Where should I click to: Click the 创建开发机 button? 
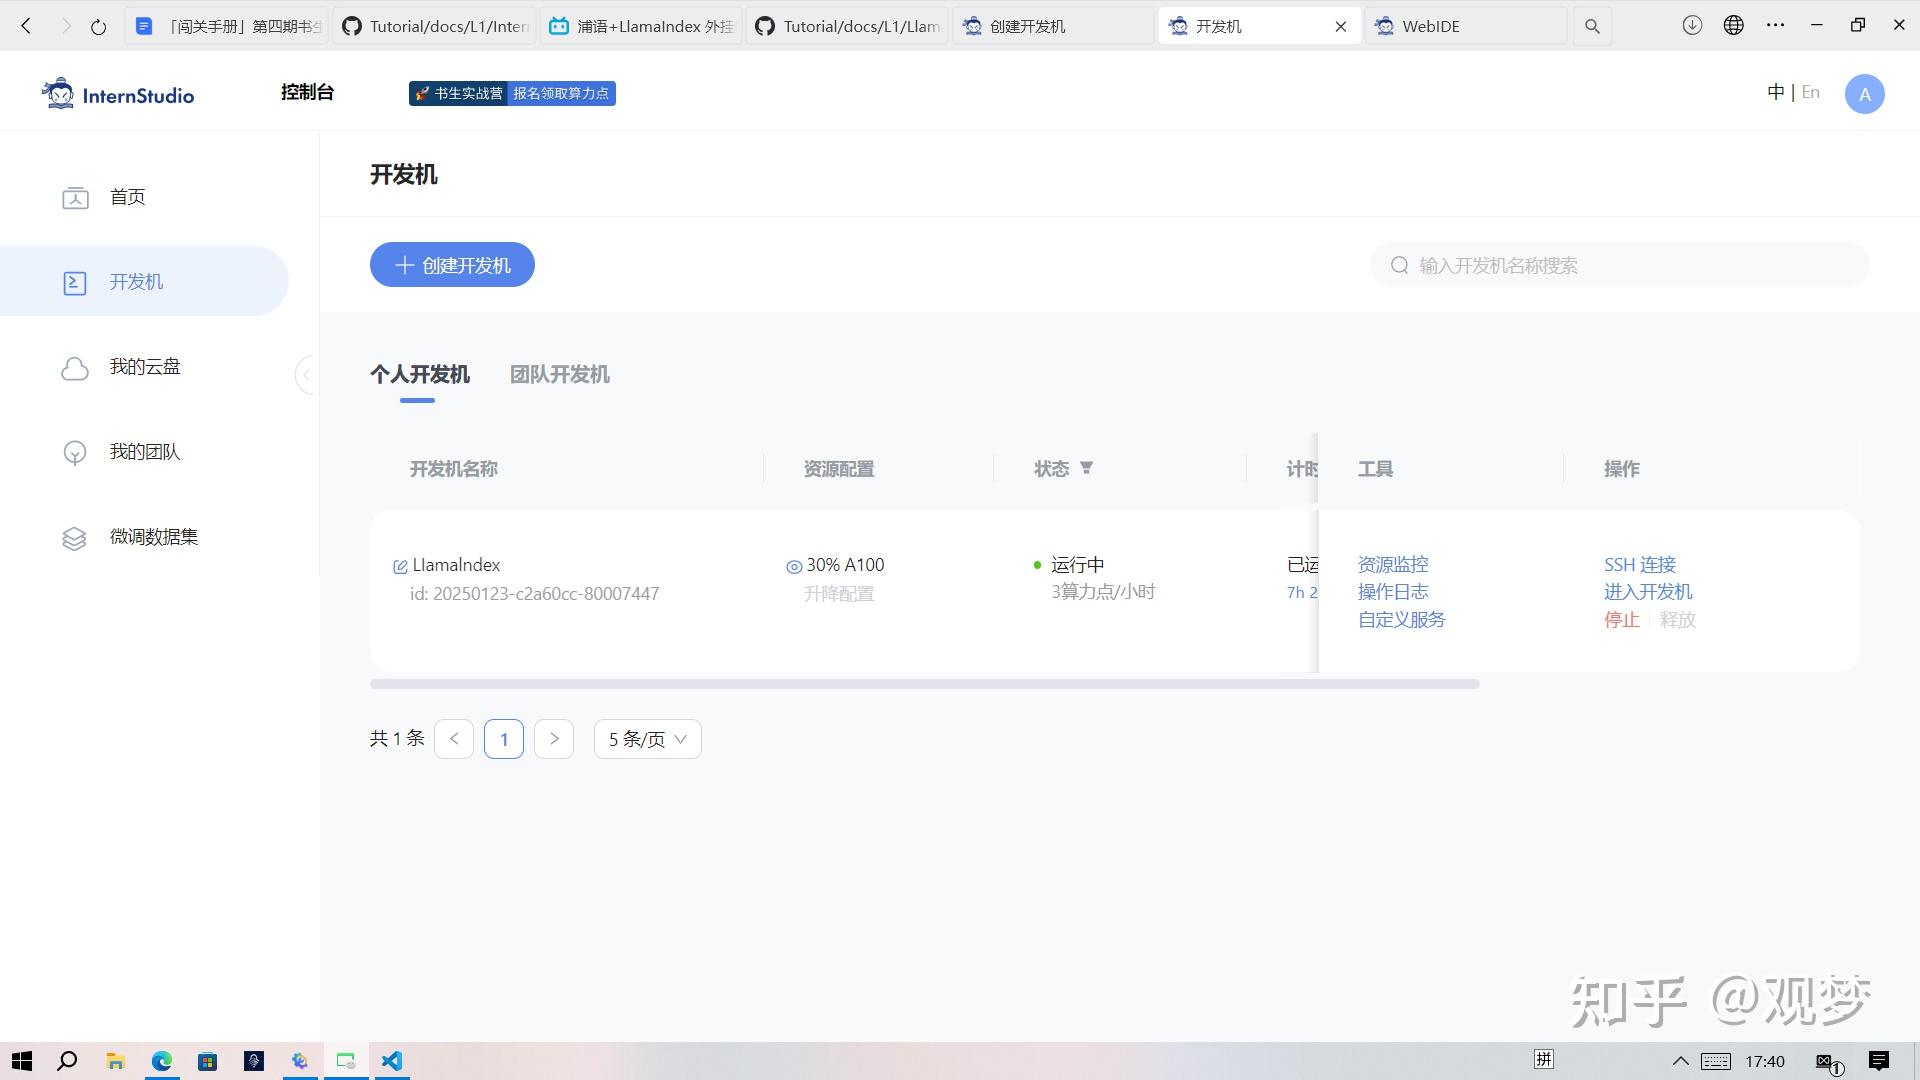452,265
